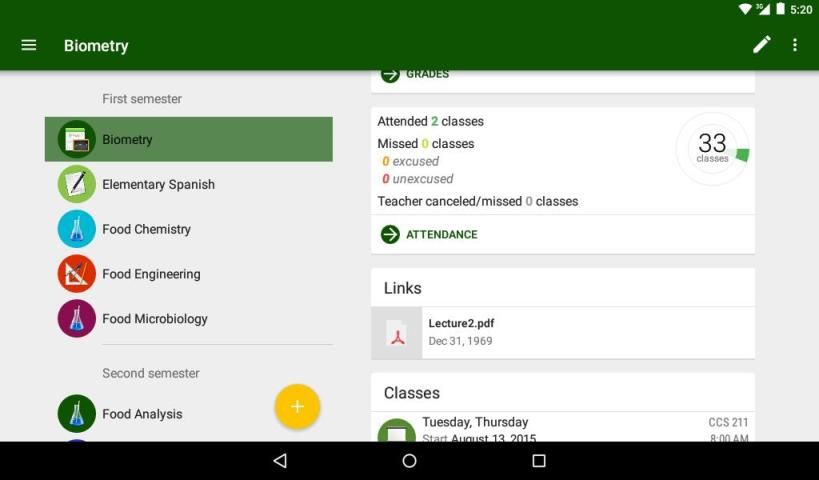Tap the pencil edit icon
Screen dimensions: 819x480
(x=762, y=45)
